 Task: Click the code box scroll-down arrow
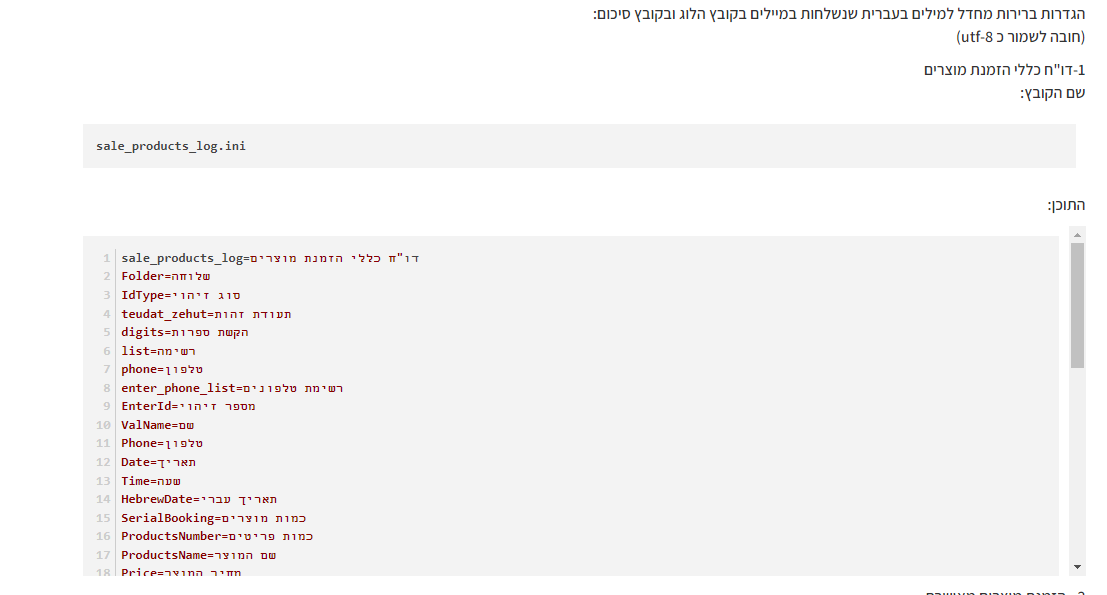pos(1077,566)
